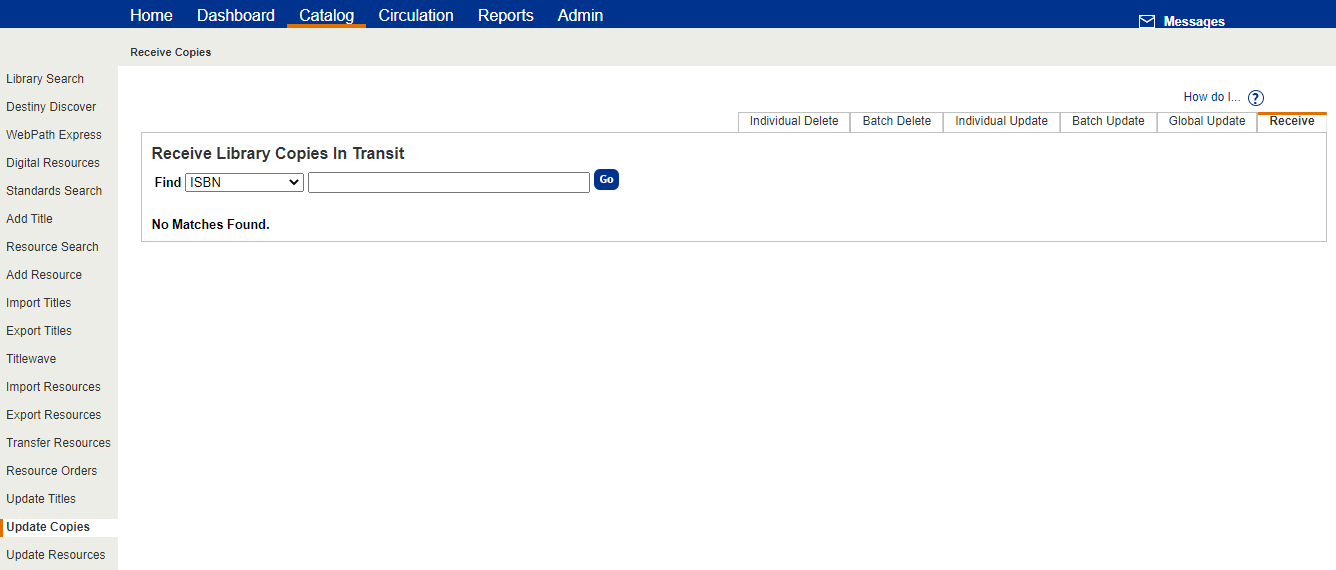The image size is (1336, 570).
Task: Select Import Titles in the sidebar
Action: coord(39,303)
